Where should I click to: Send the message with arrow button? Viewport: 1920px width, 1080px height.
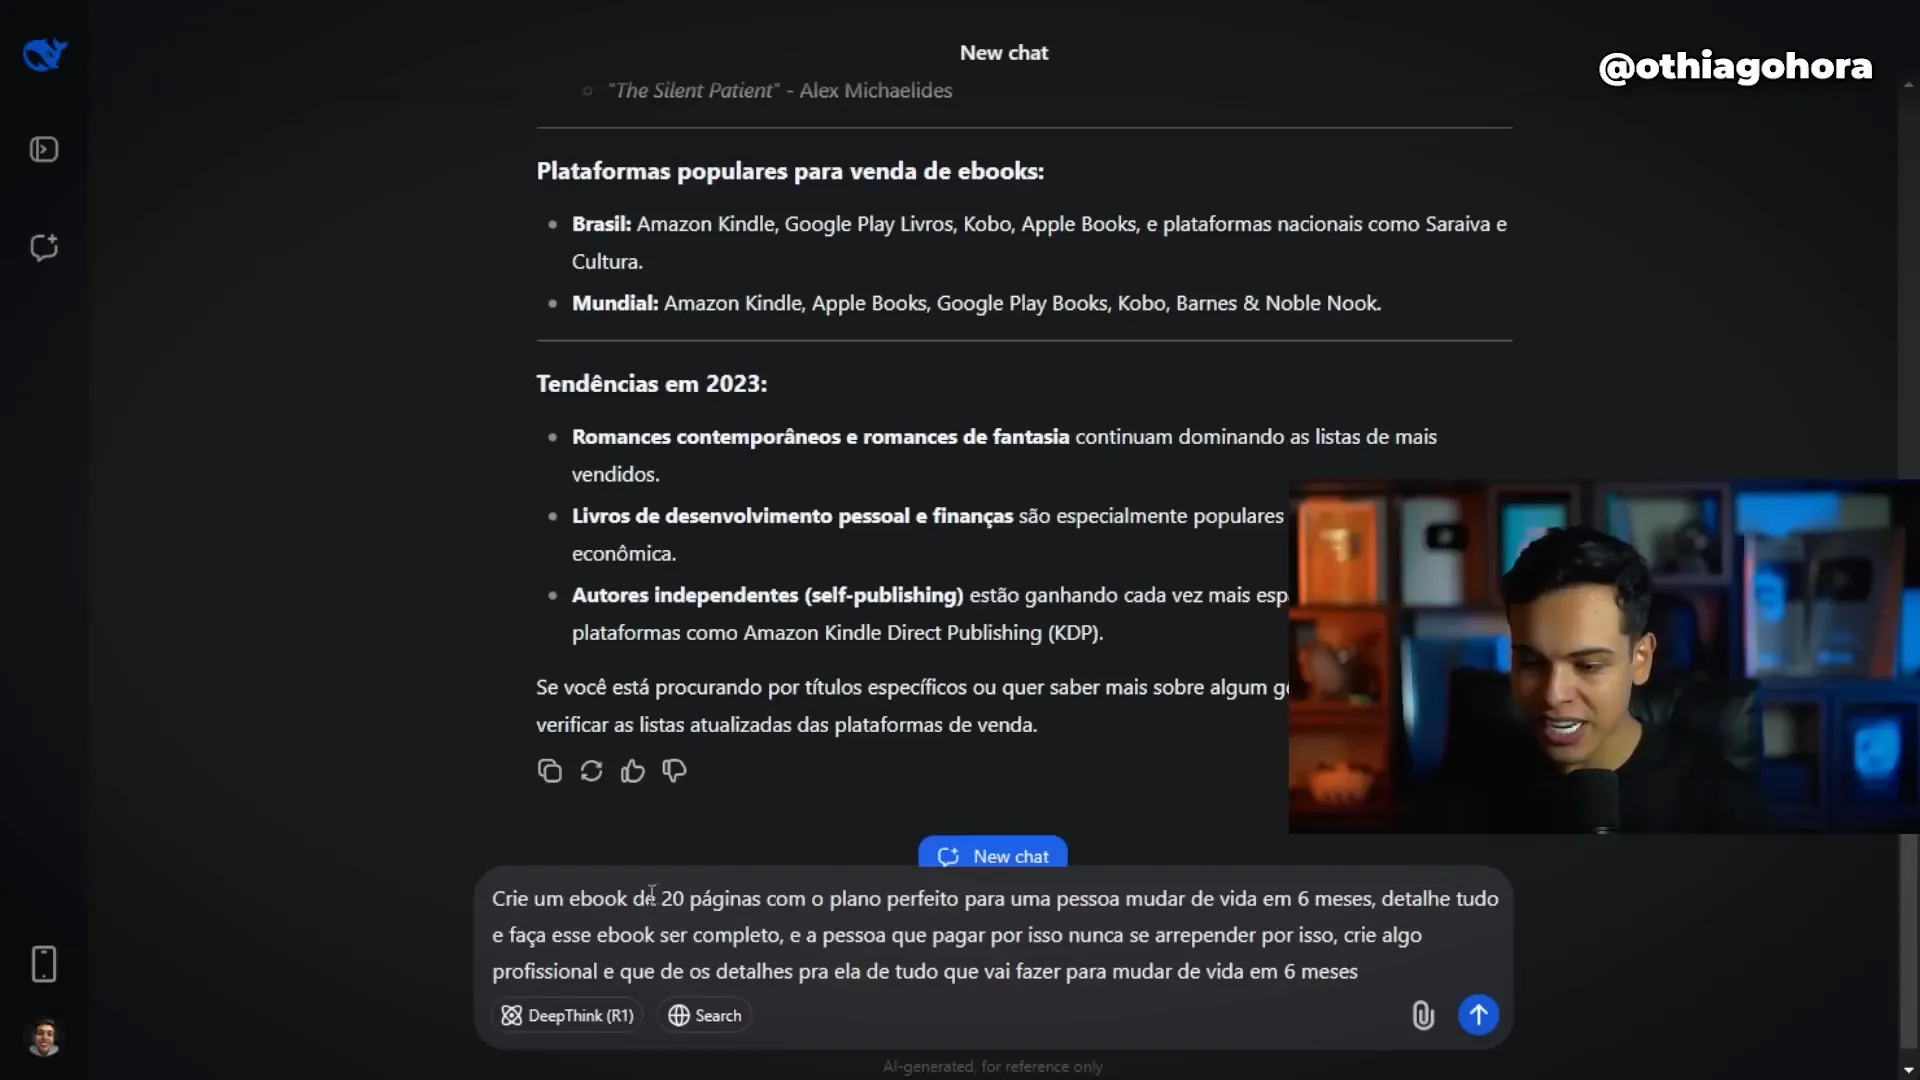click(1478, 1014)
